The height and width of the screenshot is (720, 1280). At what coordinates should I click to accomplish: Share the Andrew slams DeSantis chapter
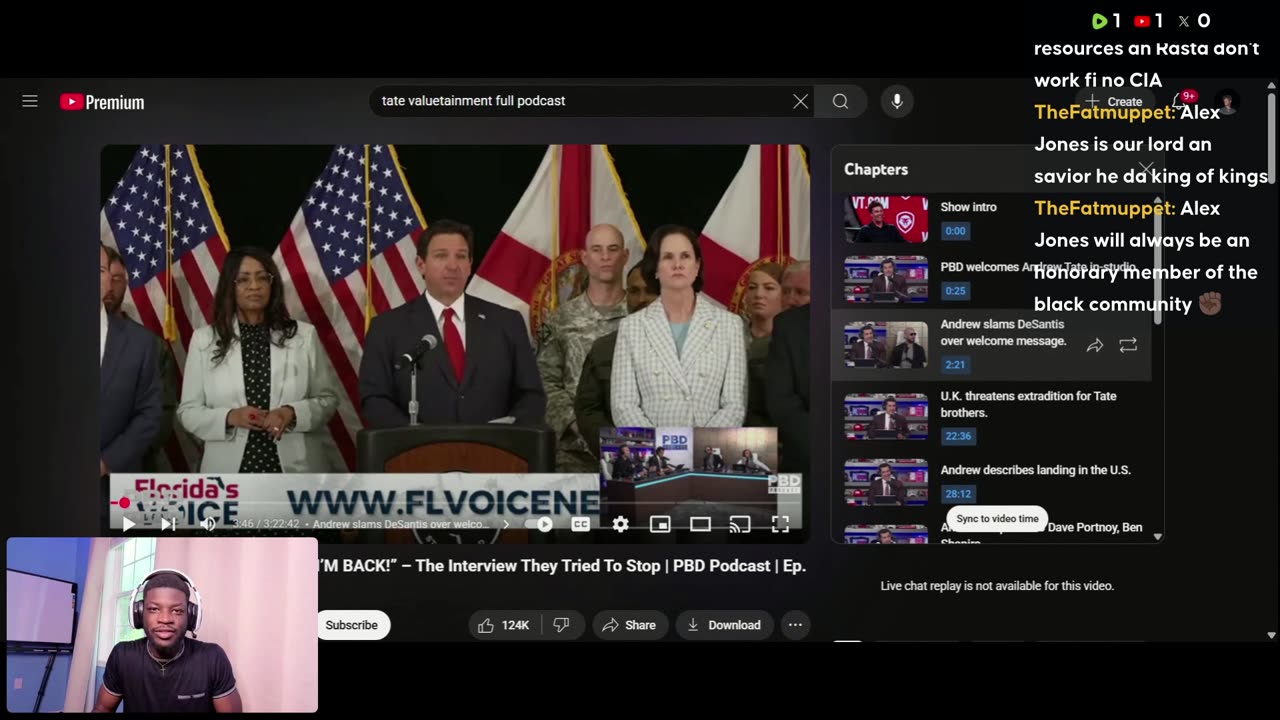coord(1095,345)
